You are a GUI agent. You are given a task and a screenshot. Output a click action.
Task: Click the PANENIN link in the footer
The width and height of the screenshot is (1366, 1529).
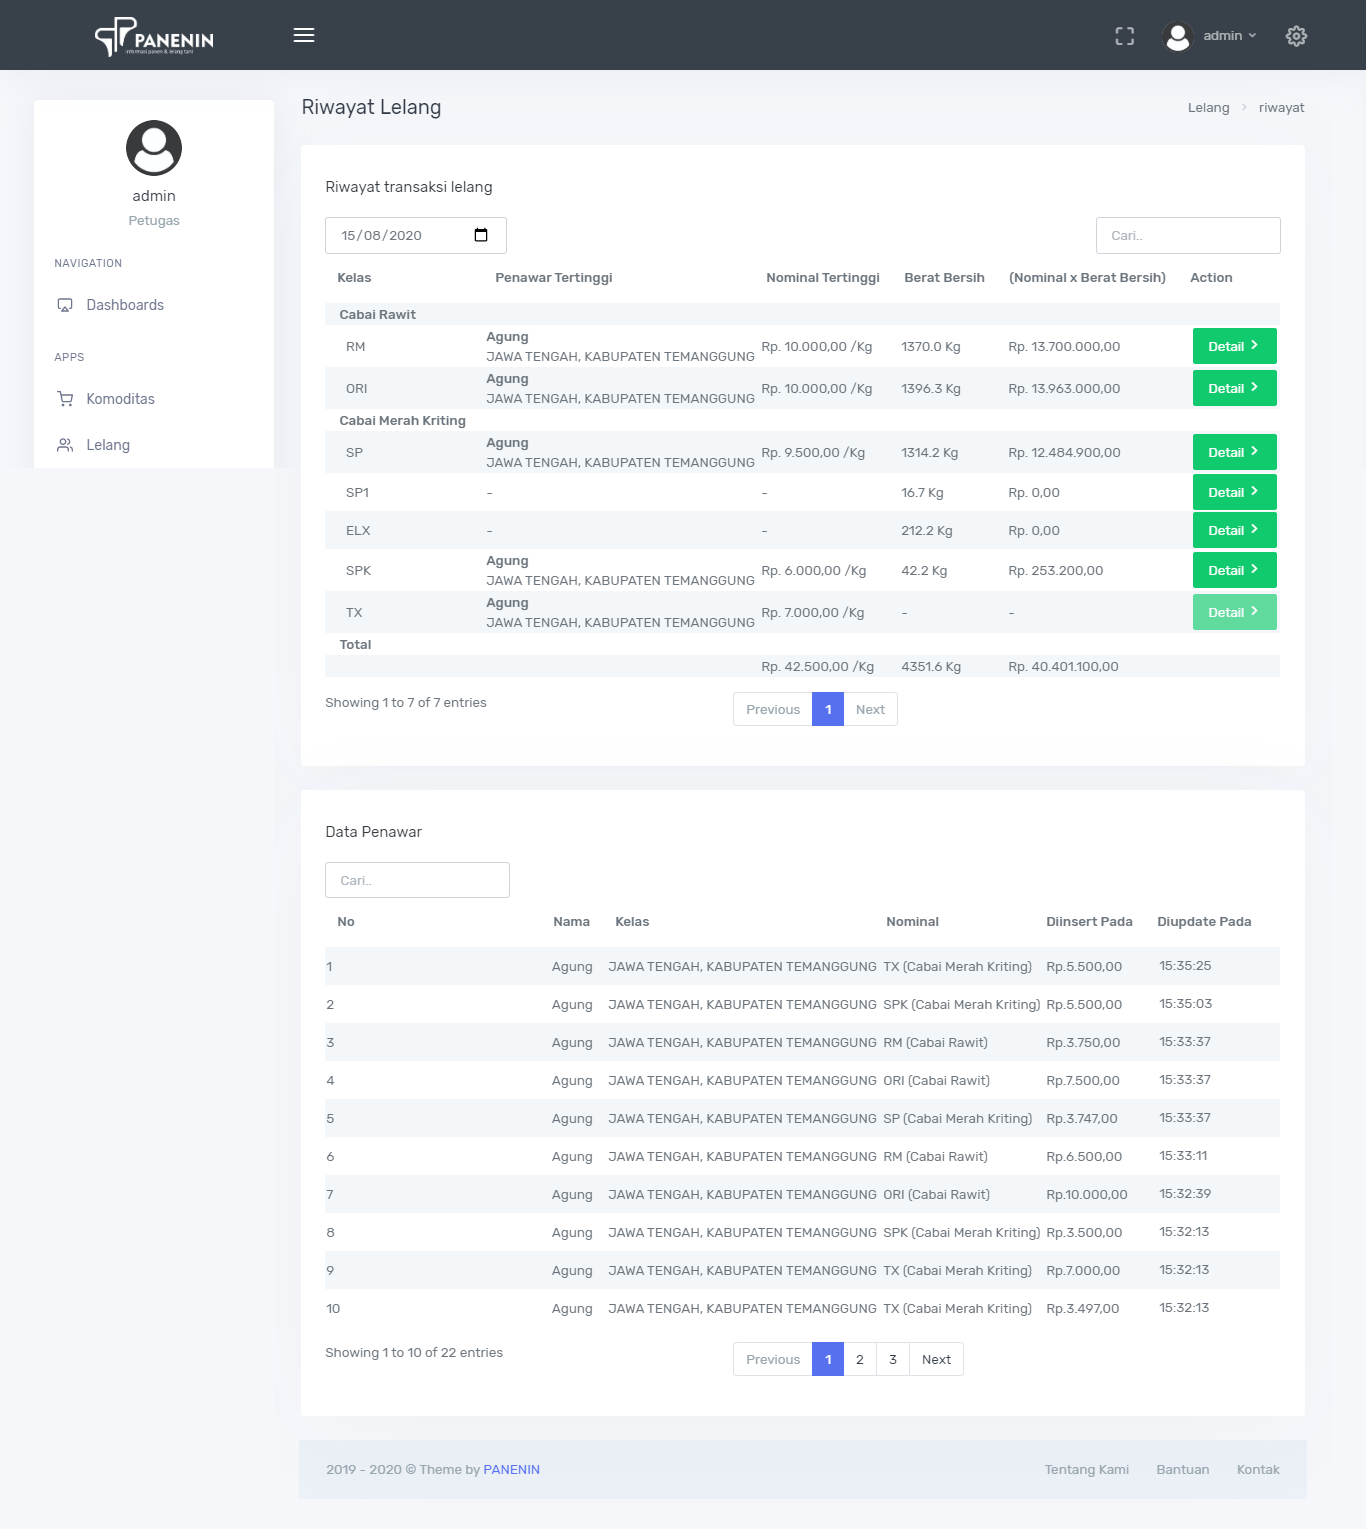pos(511,1469)
